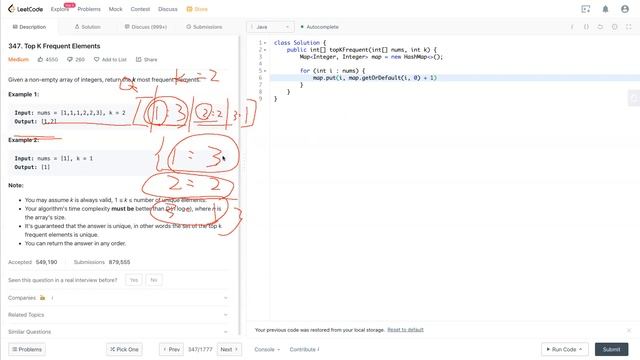
Task: Click the Reset to default link
Action: click(x=405, y=330)
